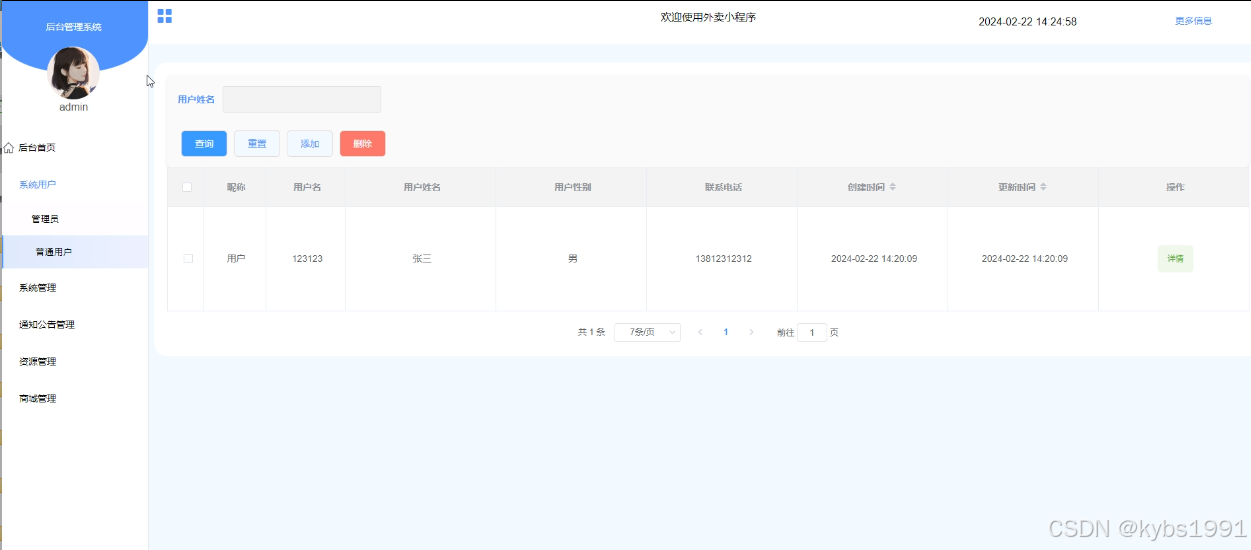Click the 重置 button
Screen dimensions: 1251x550
coord(257,144)
